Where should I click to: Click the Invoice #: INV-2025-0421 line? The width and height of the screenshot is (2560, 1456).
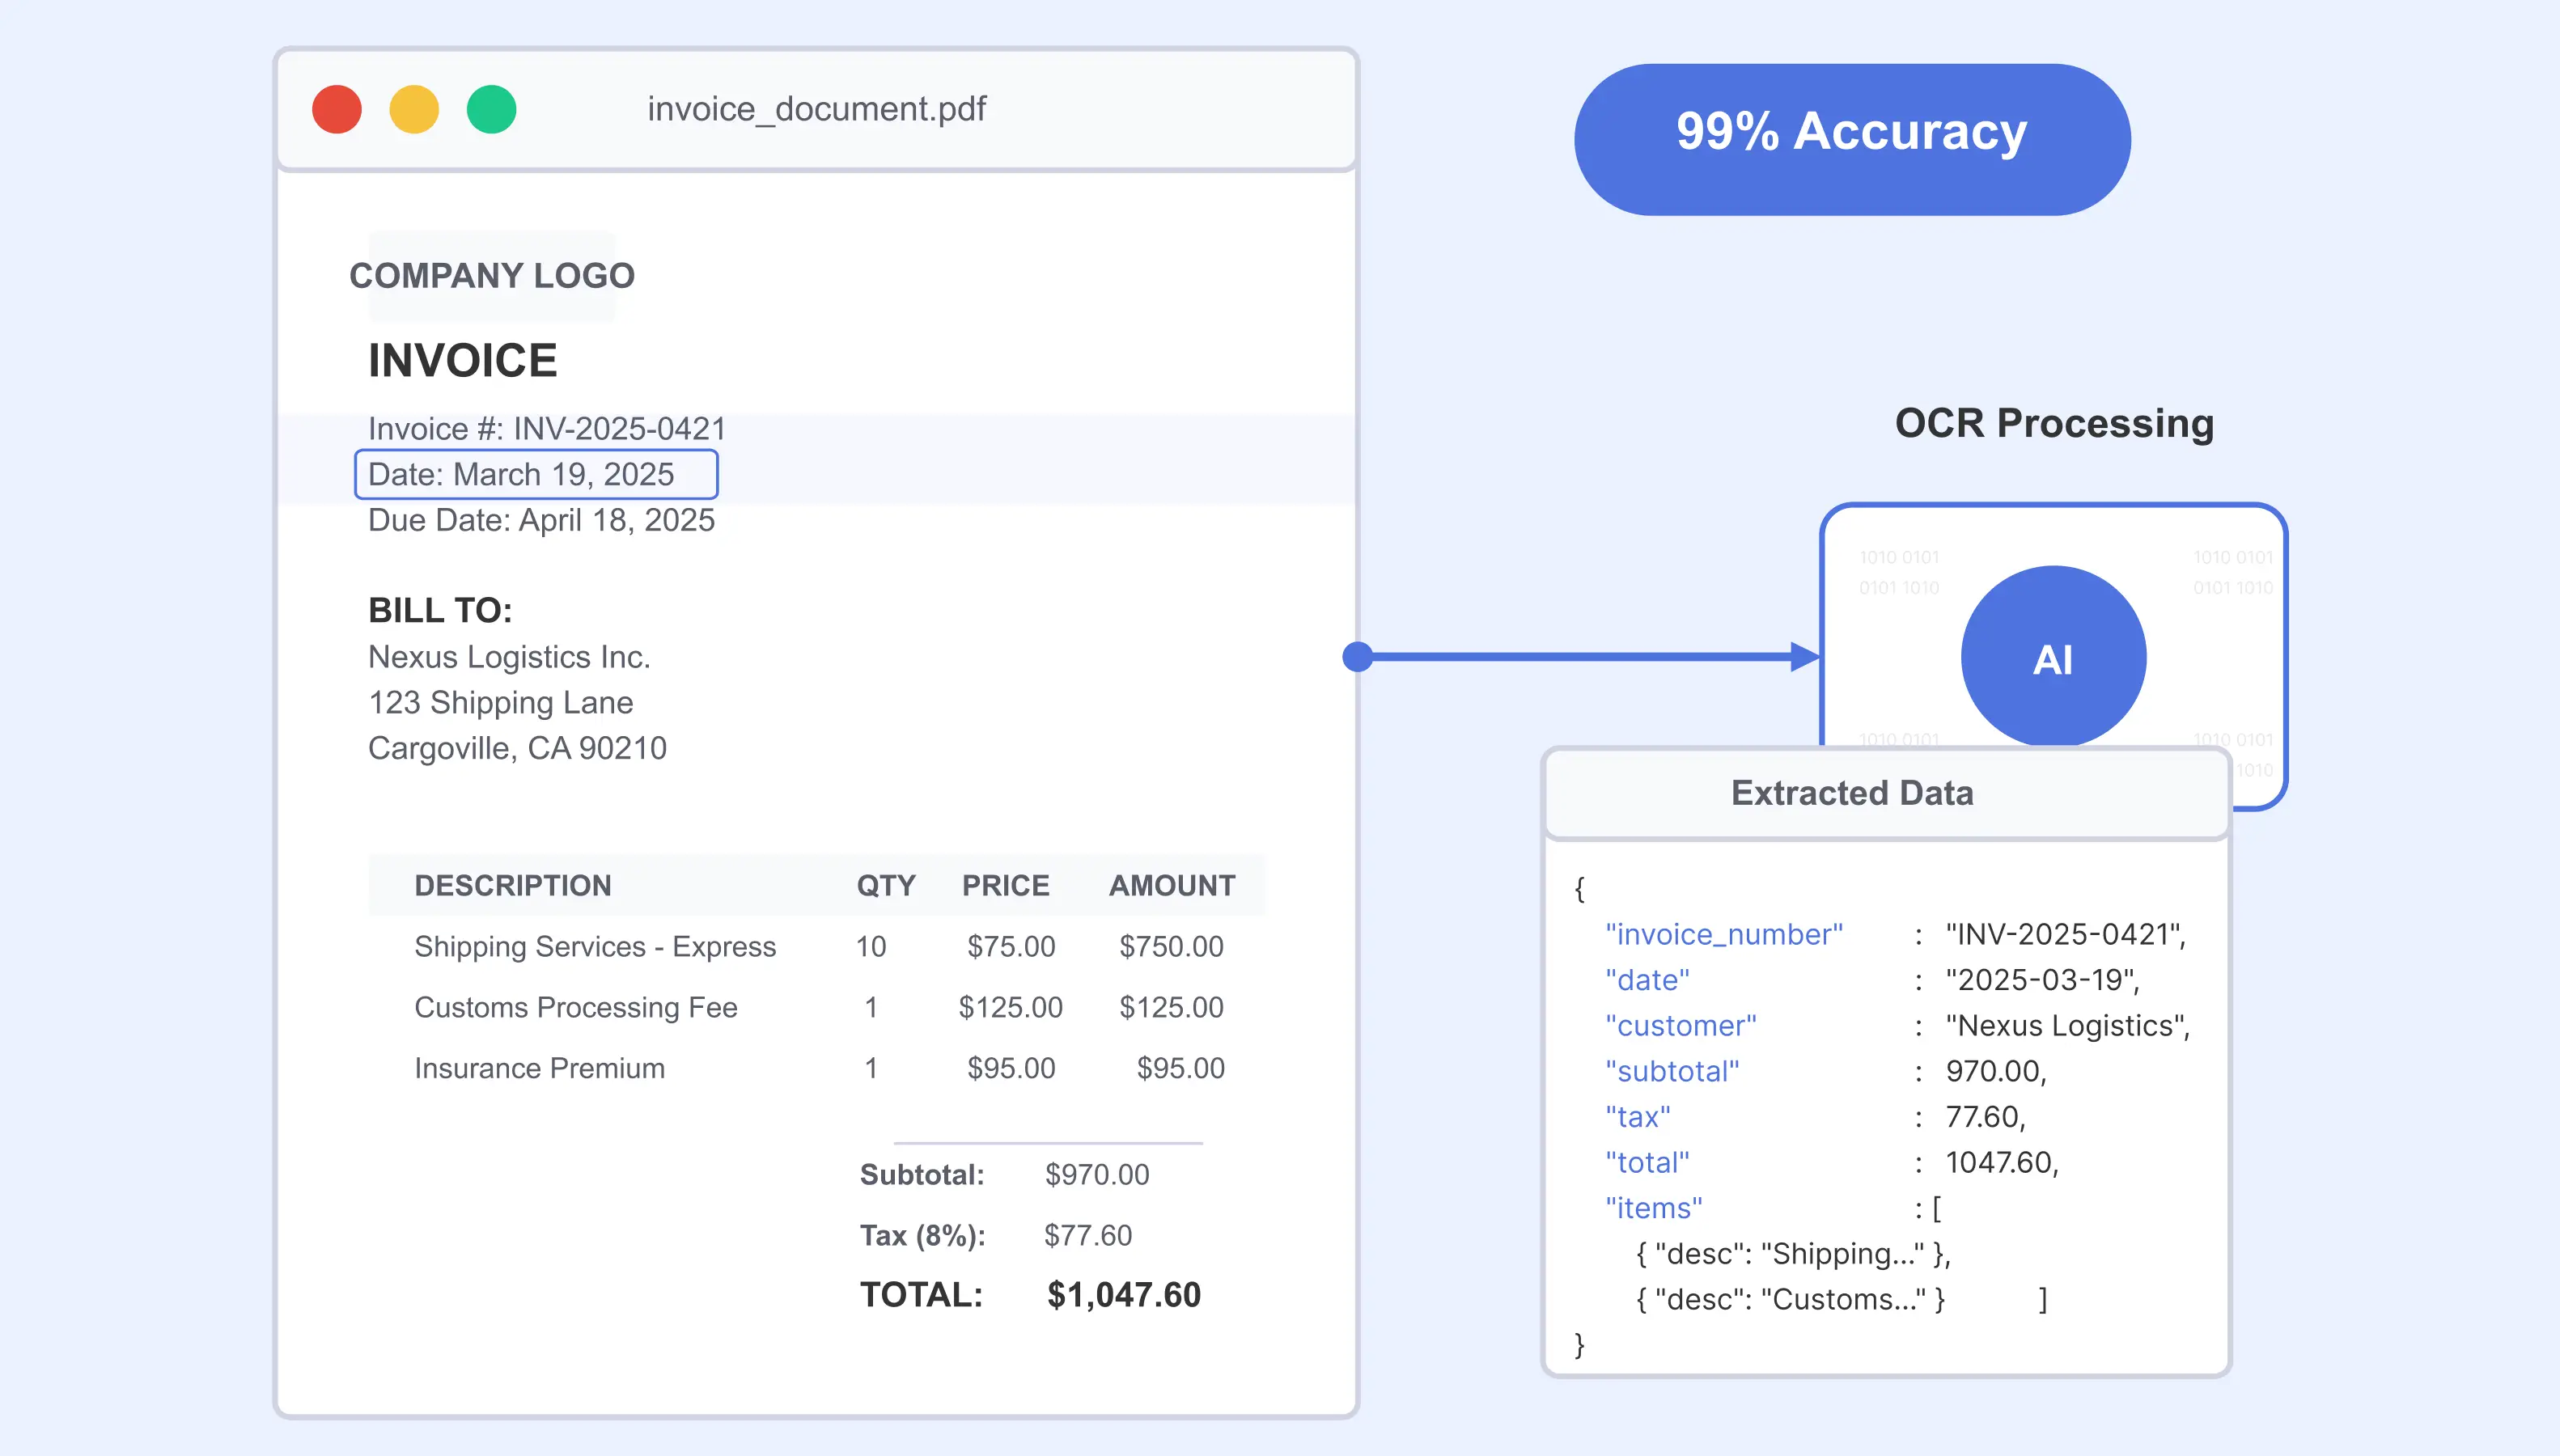pyautogui.click(x=547, y=428)
